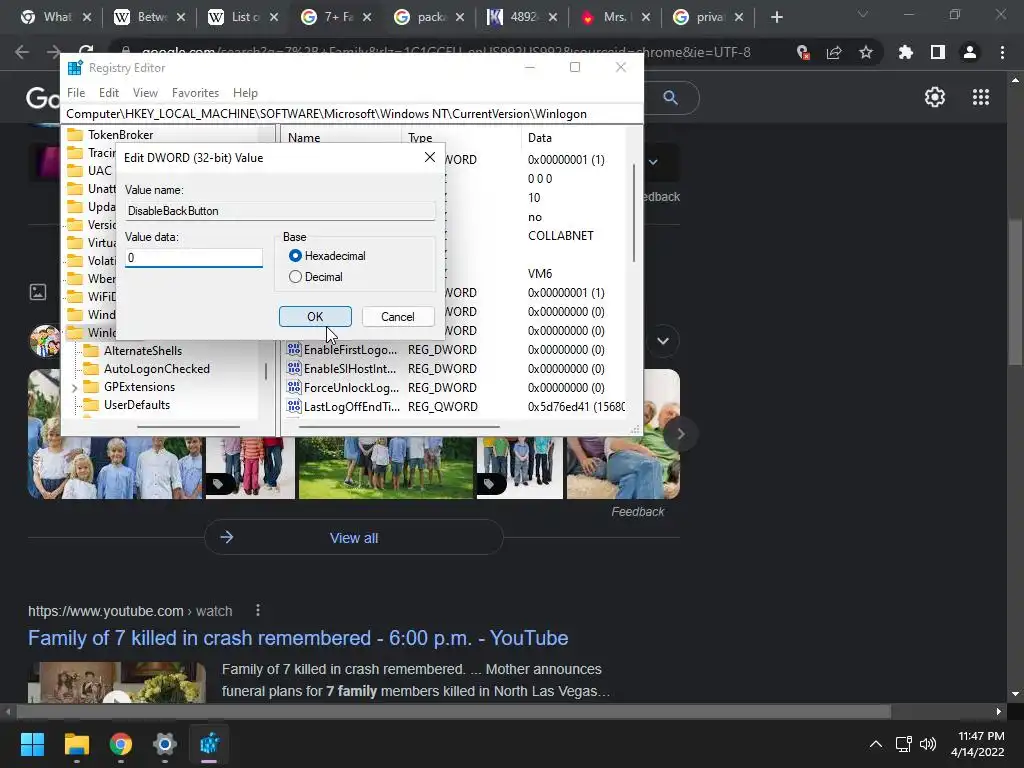Open the Favorites menu in Registry Editor
The image size is (1024, 768).
(195, 93)
